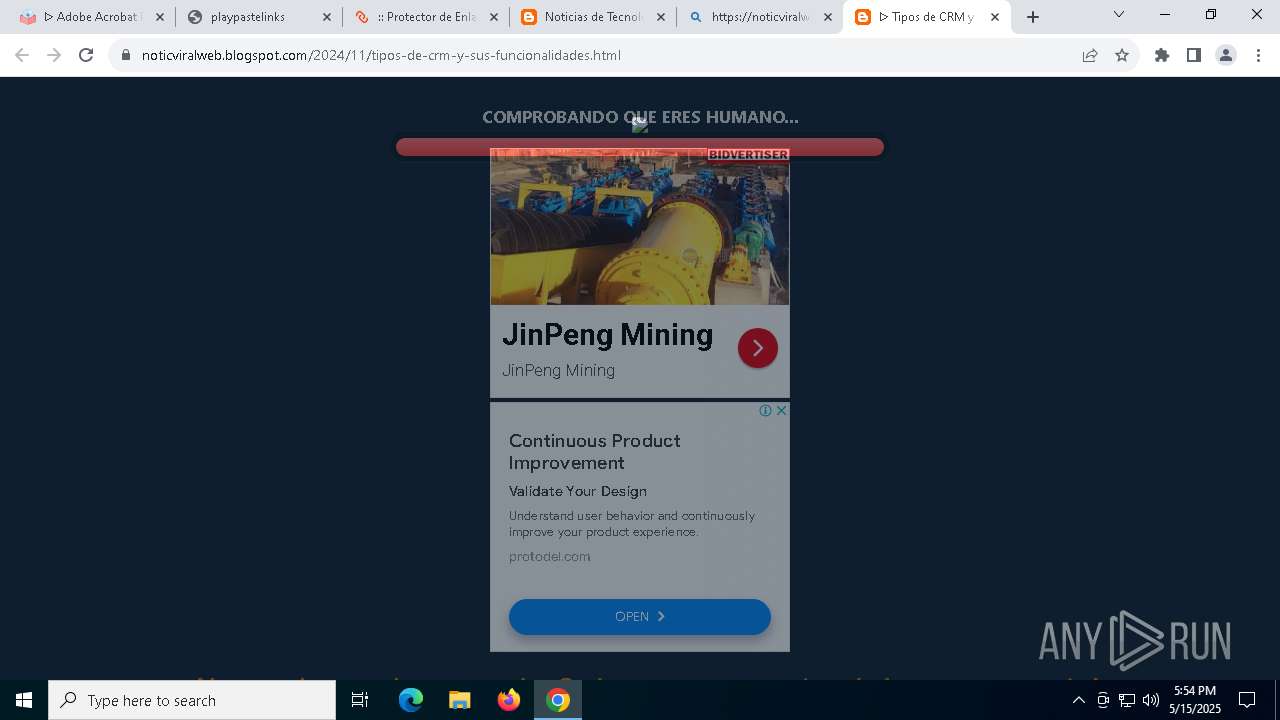The image size is (1280, 720).
Task: Select the Chrome taskbar icon
Action: (558, 700)
